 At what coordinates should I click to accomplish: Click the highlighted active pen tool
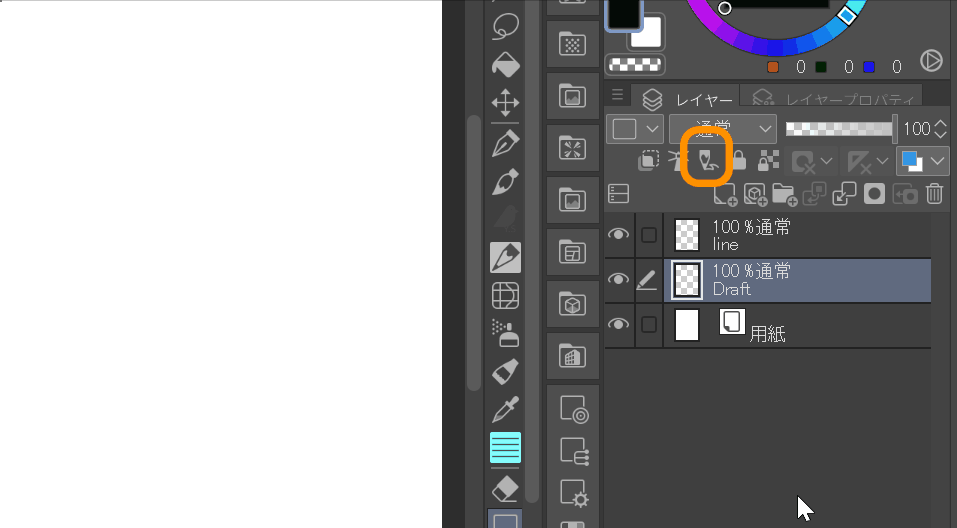coord(505,257)
